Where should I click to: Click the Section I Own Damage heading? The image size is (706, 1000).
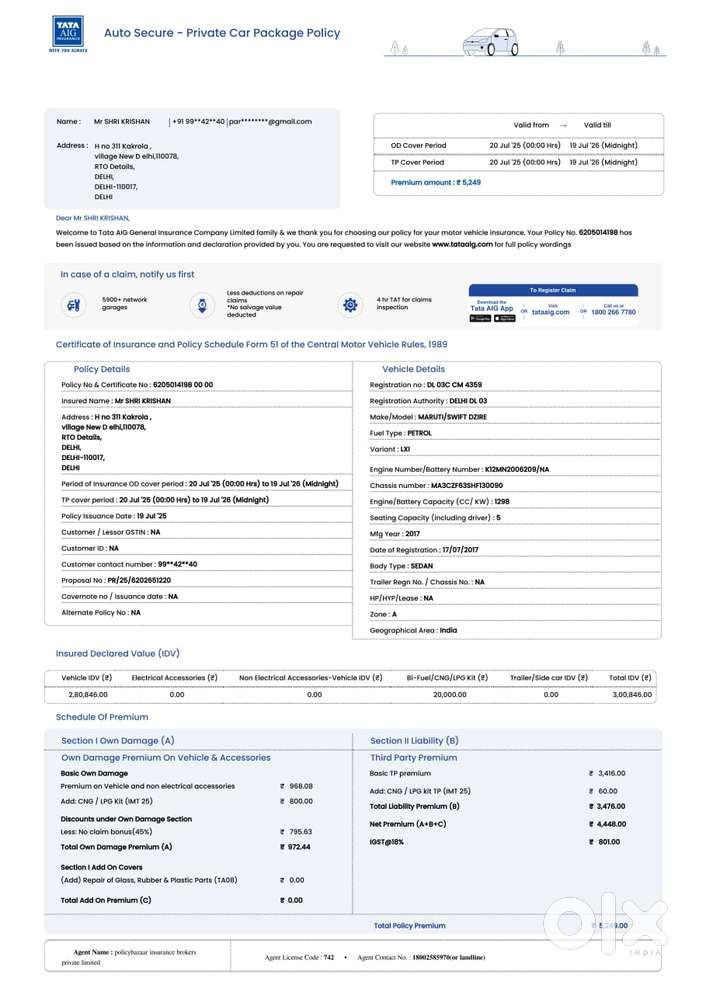tap(118, 740)
